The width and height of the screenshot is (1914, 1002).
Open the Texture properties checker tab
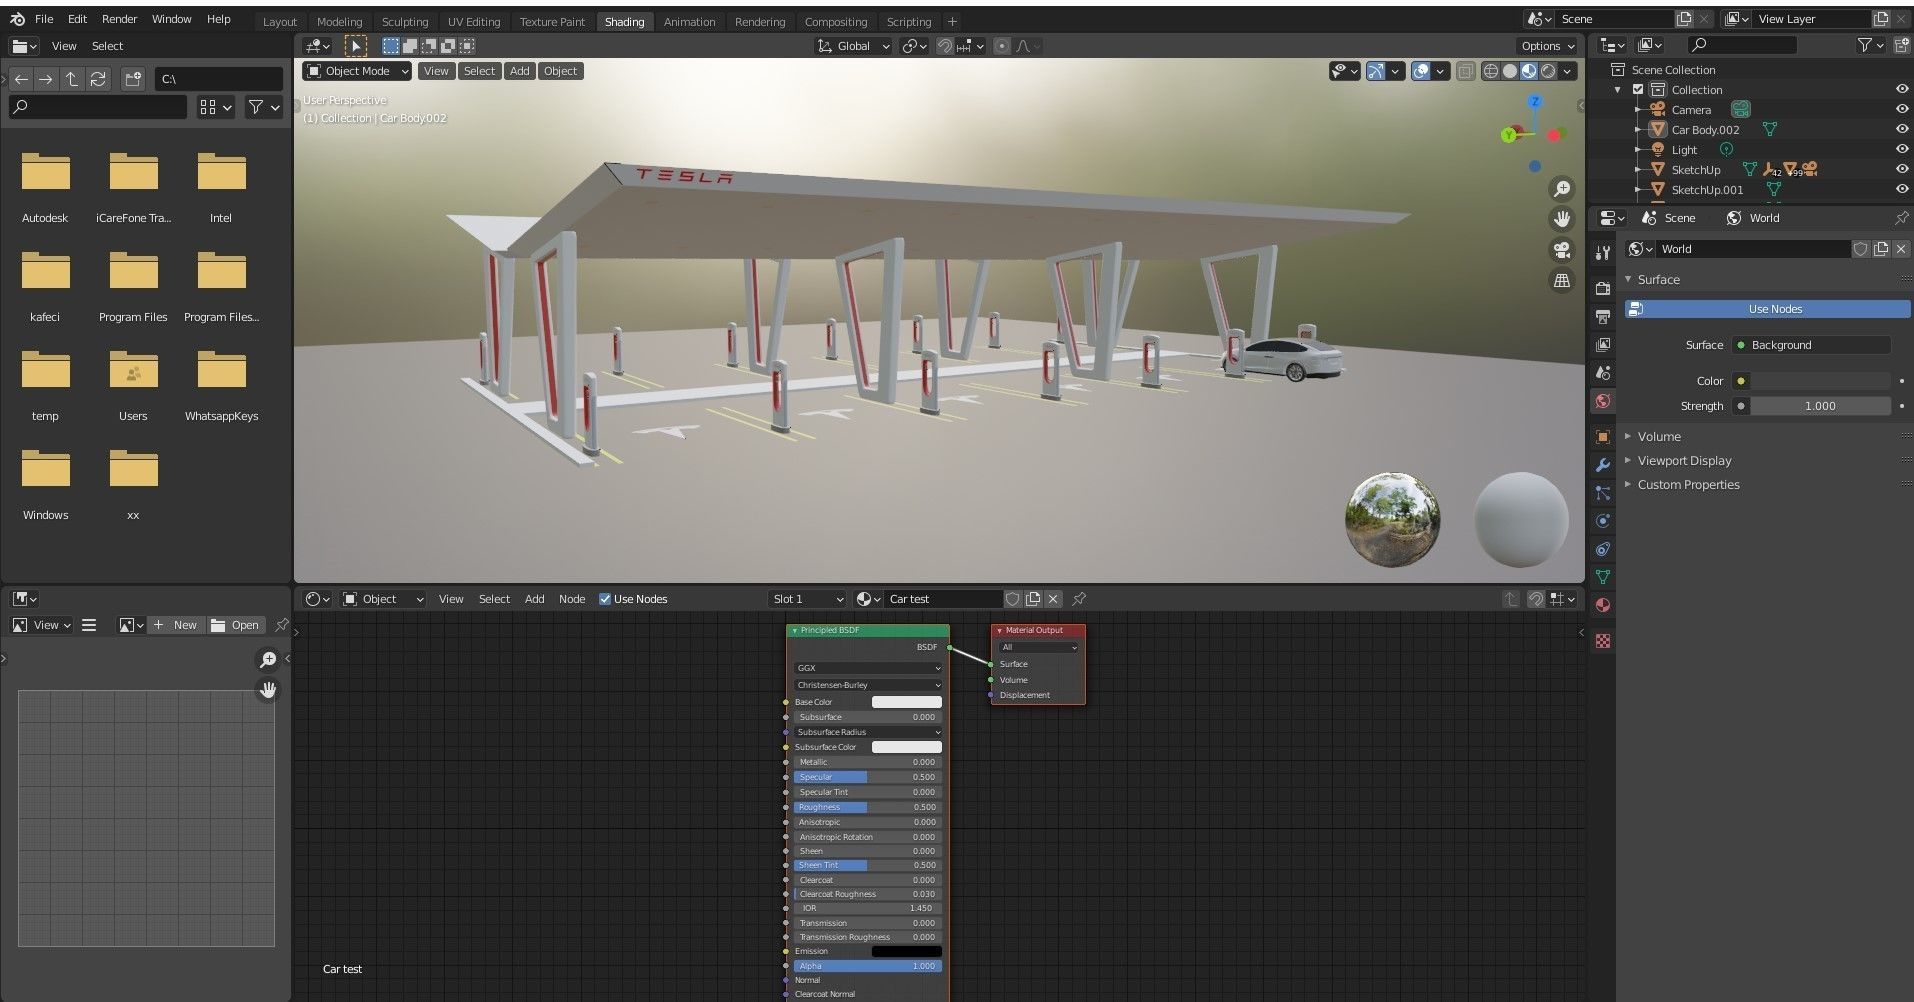click(1603, 641)
